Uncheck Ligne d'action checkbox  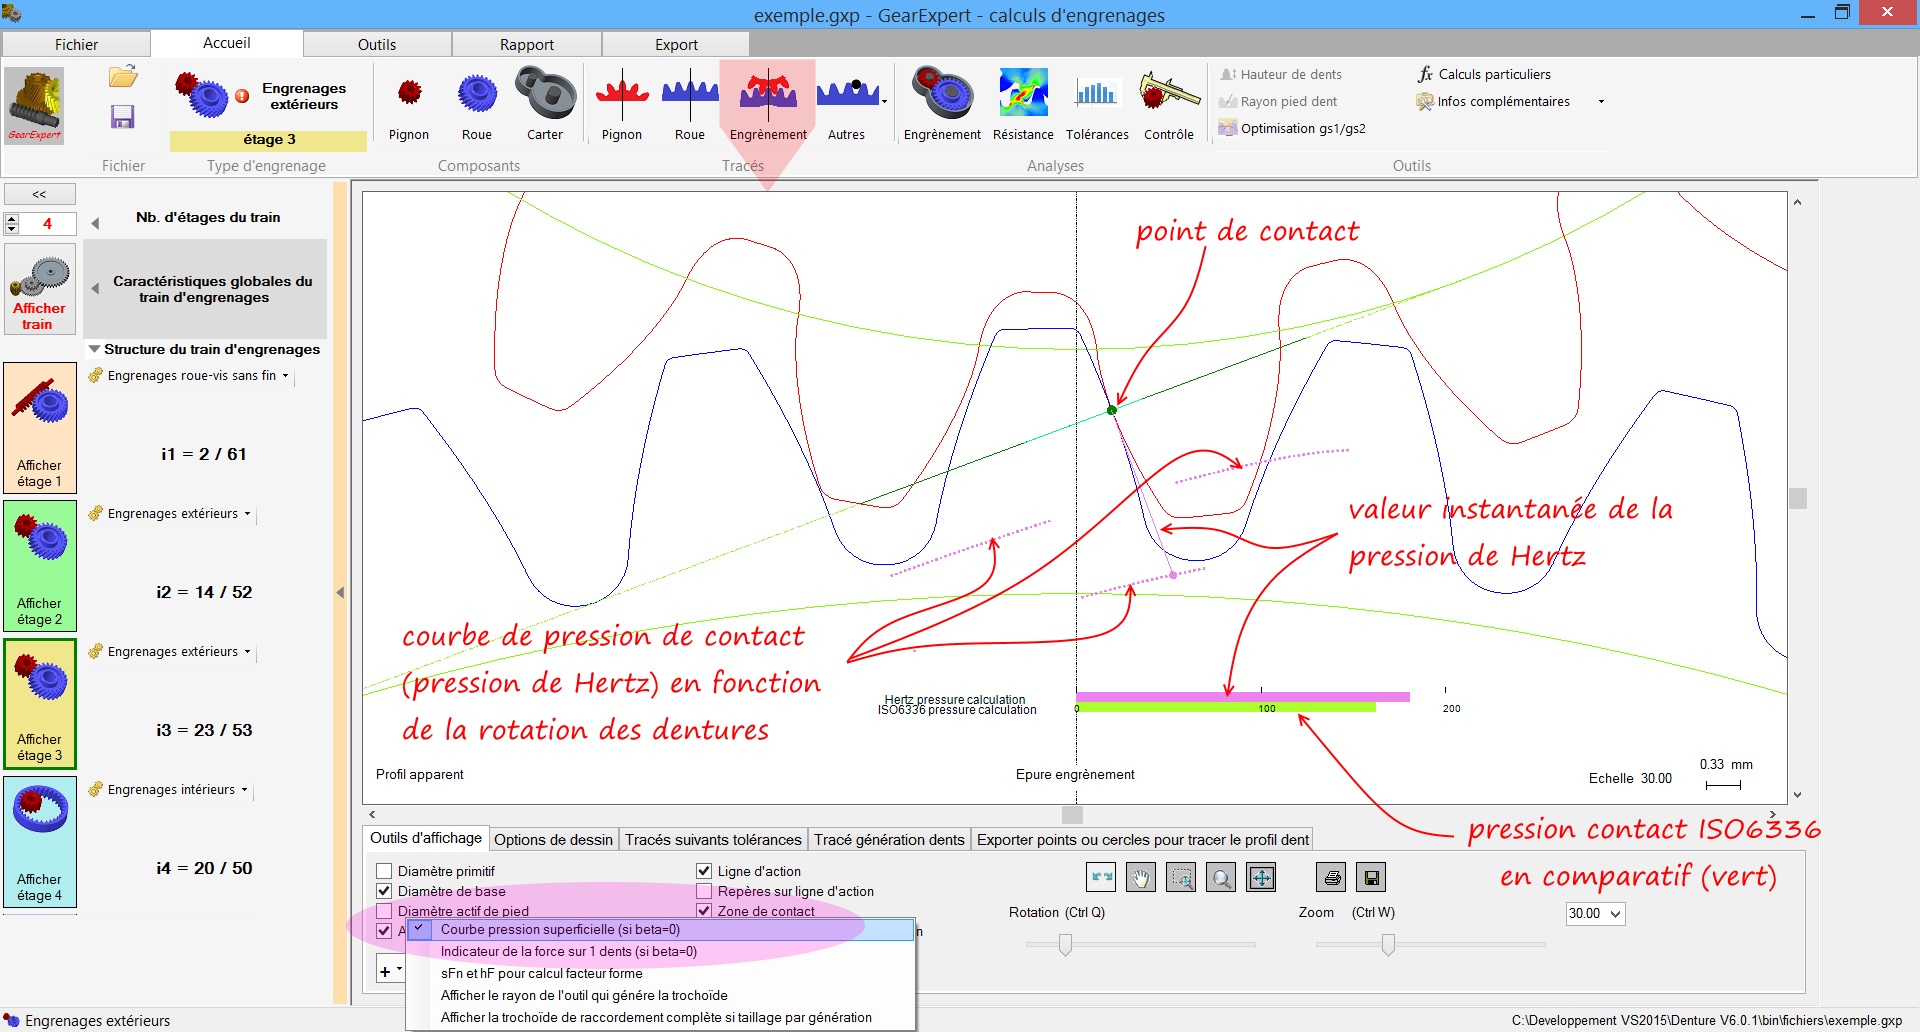point(704,871)
